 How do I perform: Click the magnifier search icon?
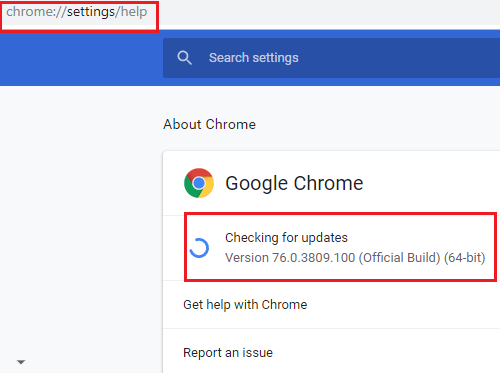[x=184, y=58]
